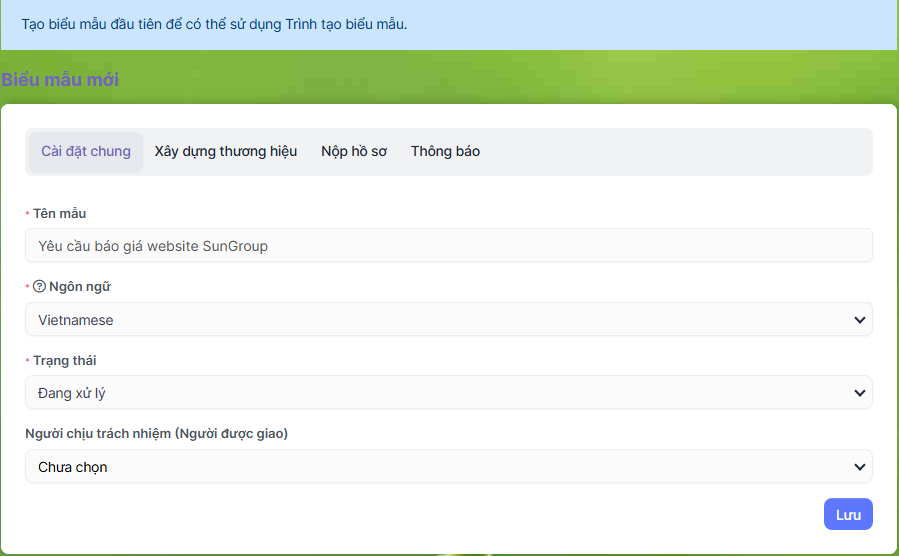Switch to the Cài đặt chung tab
The height and width of the screenshot is (556, 899).
86,152
